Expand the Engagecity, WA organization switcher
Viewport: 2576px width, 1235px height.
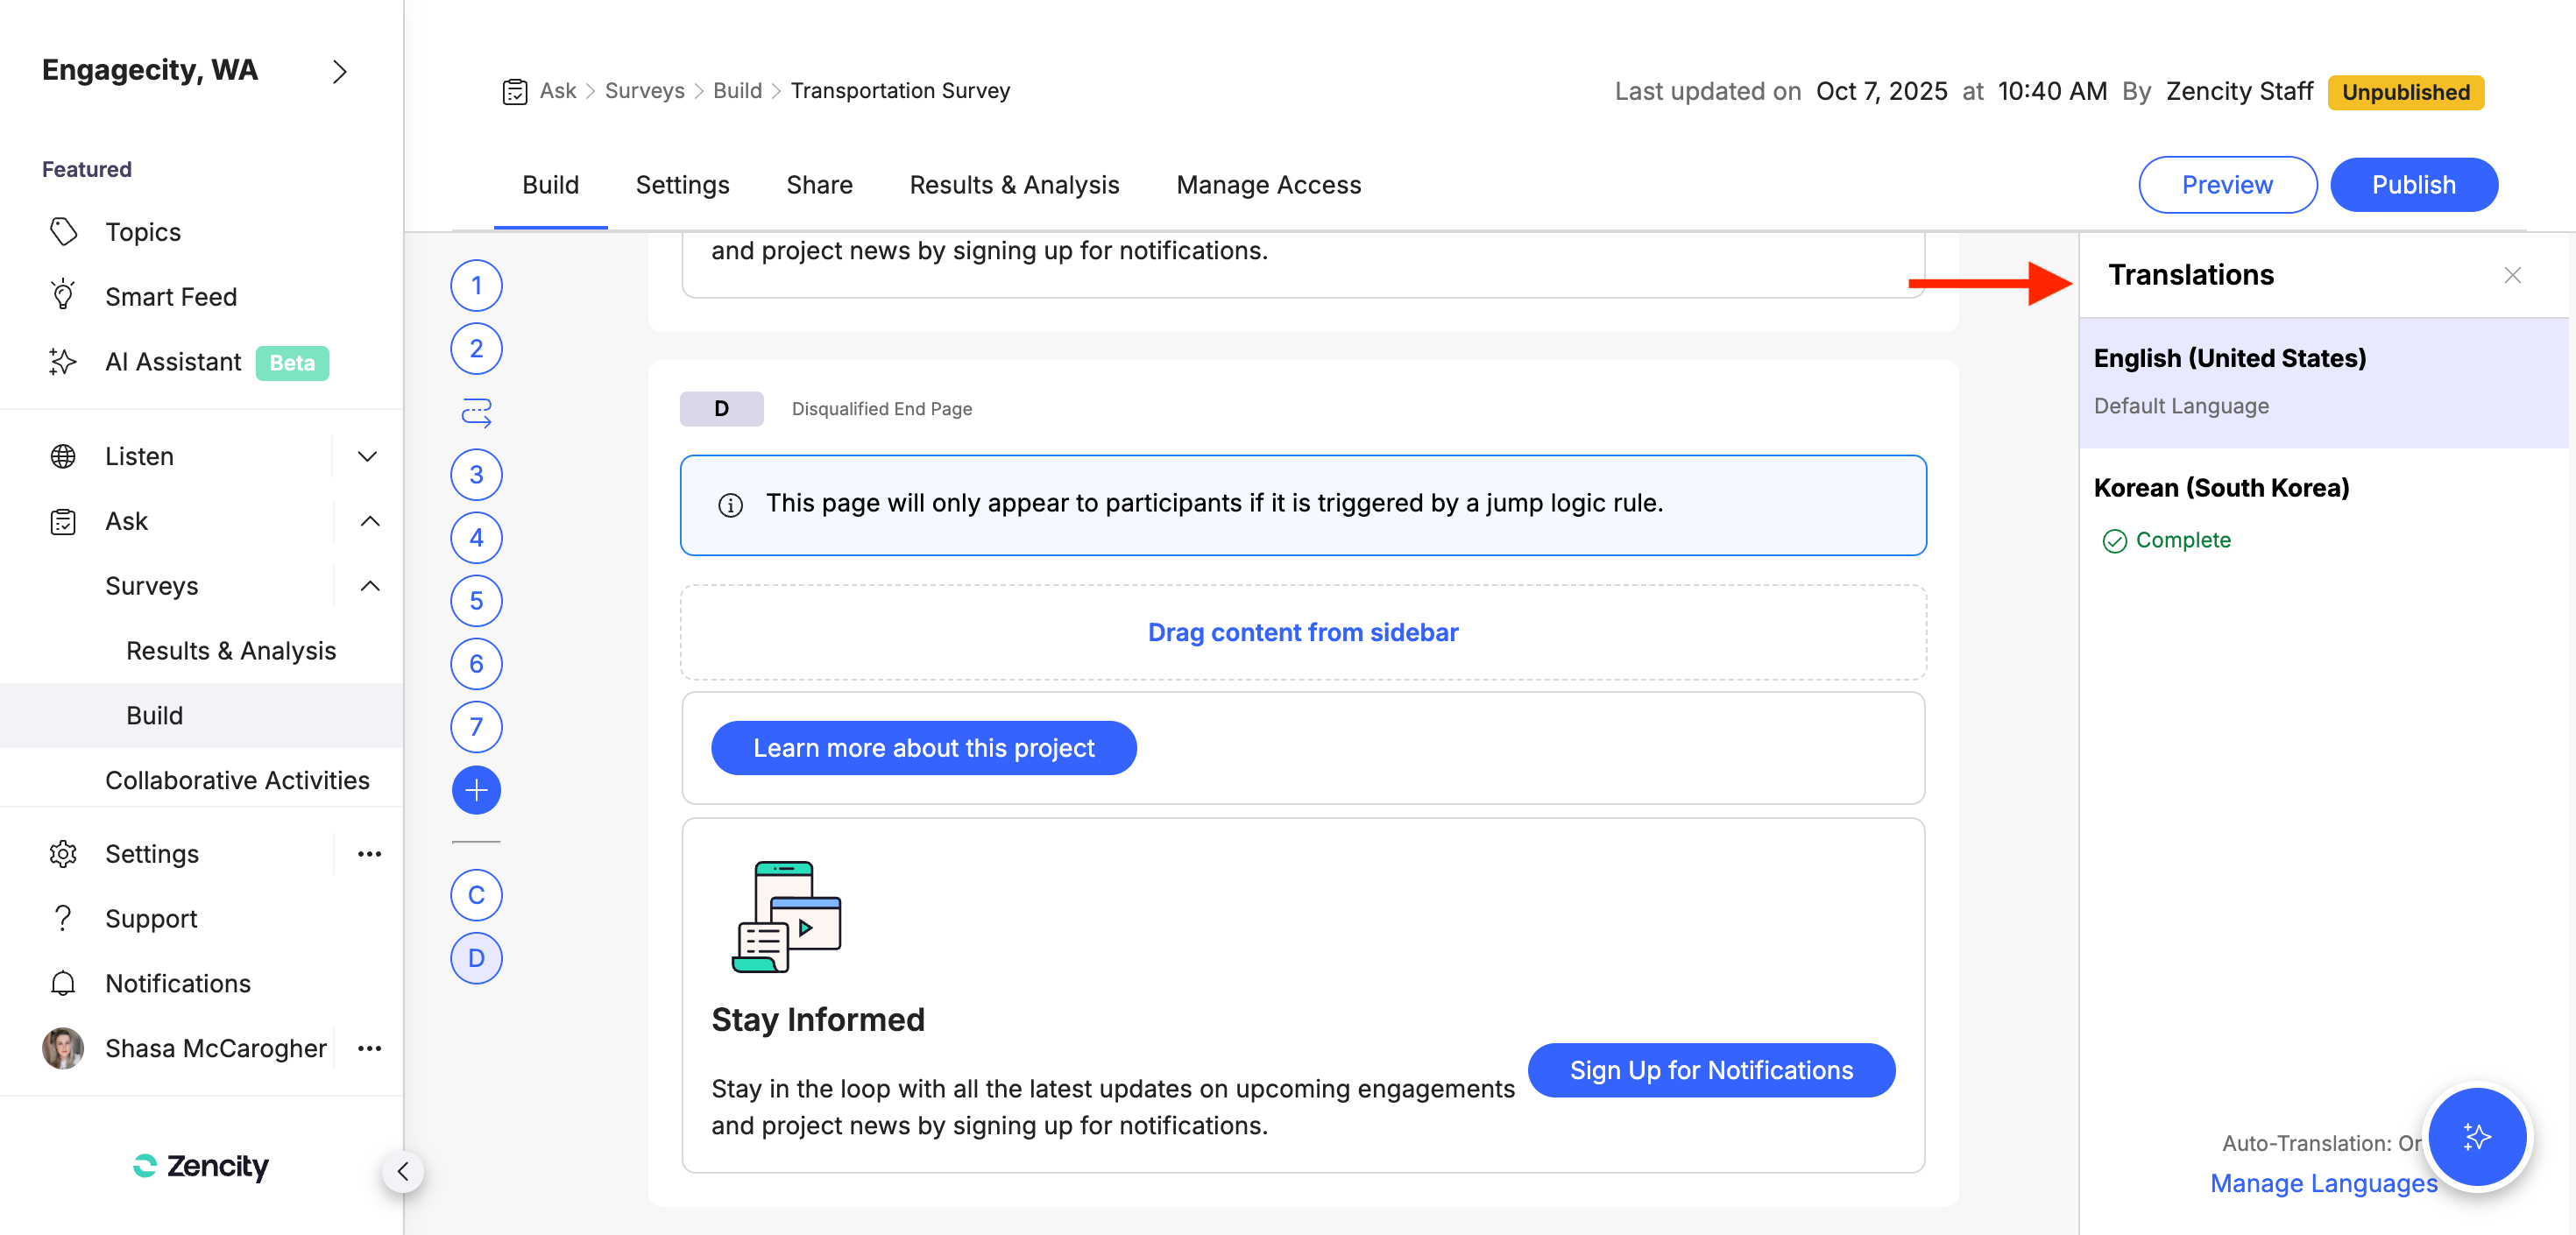point(340,71)
